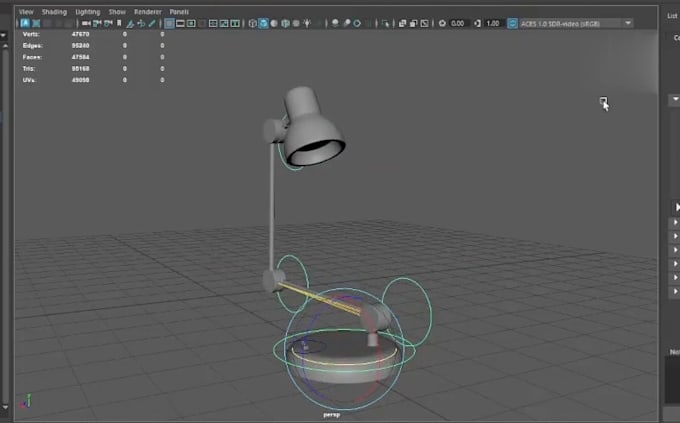Click the Gamma value field 1.00
The width and height of the screenshot is (680, 423).
point(494,23)
